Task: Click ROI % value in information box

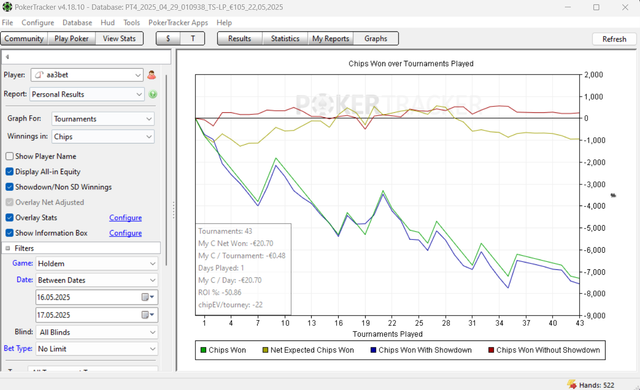Action: click(220, 292)
